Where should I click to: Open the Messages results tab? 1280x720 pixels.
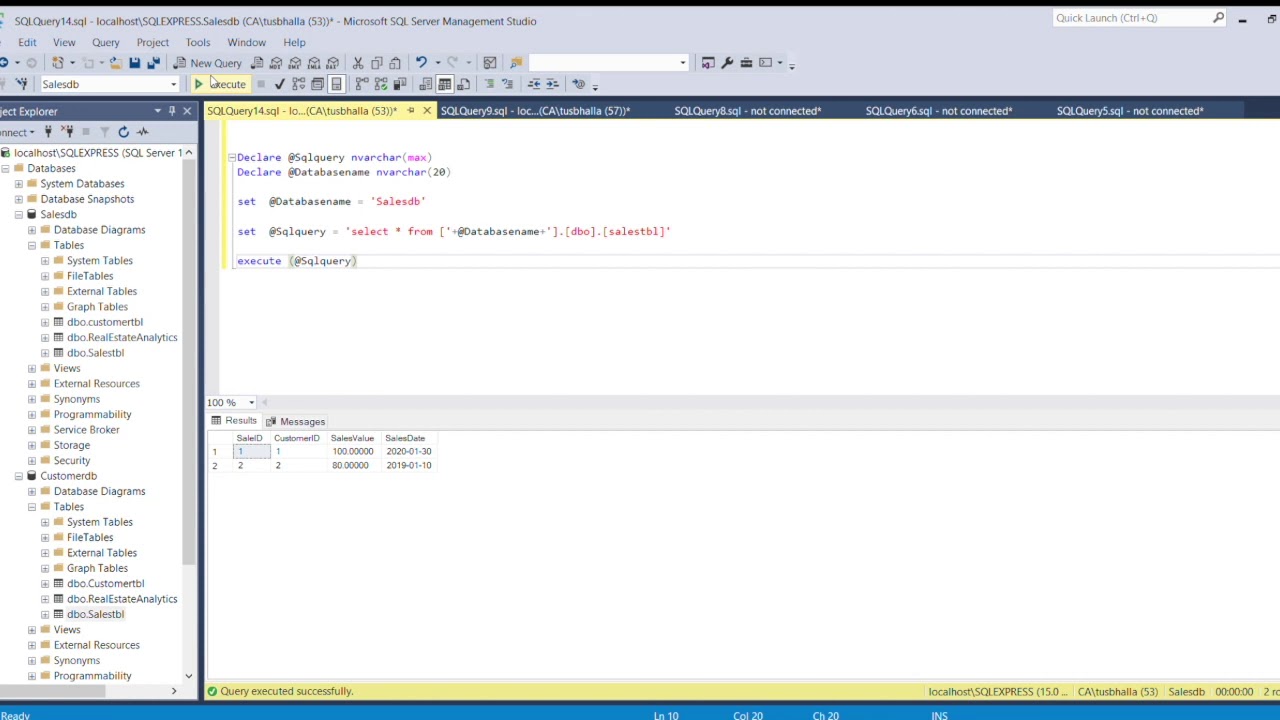(x=296, y=421)
